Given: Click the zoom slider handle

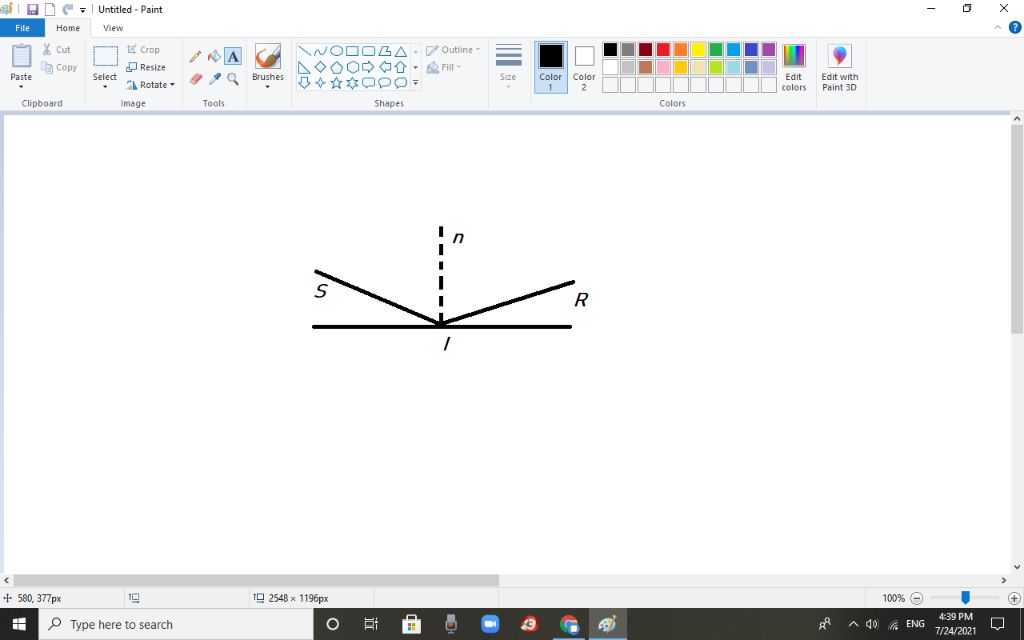Looking at the screenshot, I should (965, 598).
